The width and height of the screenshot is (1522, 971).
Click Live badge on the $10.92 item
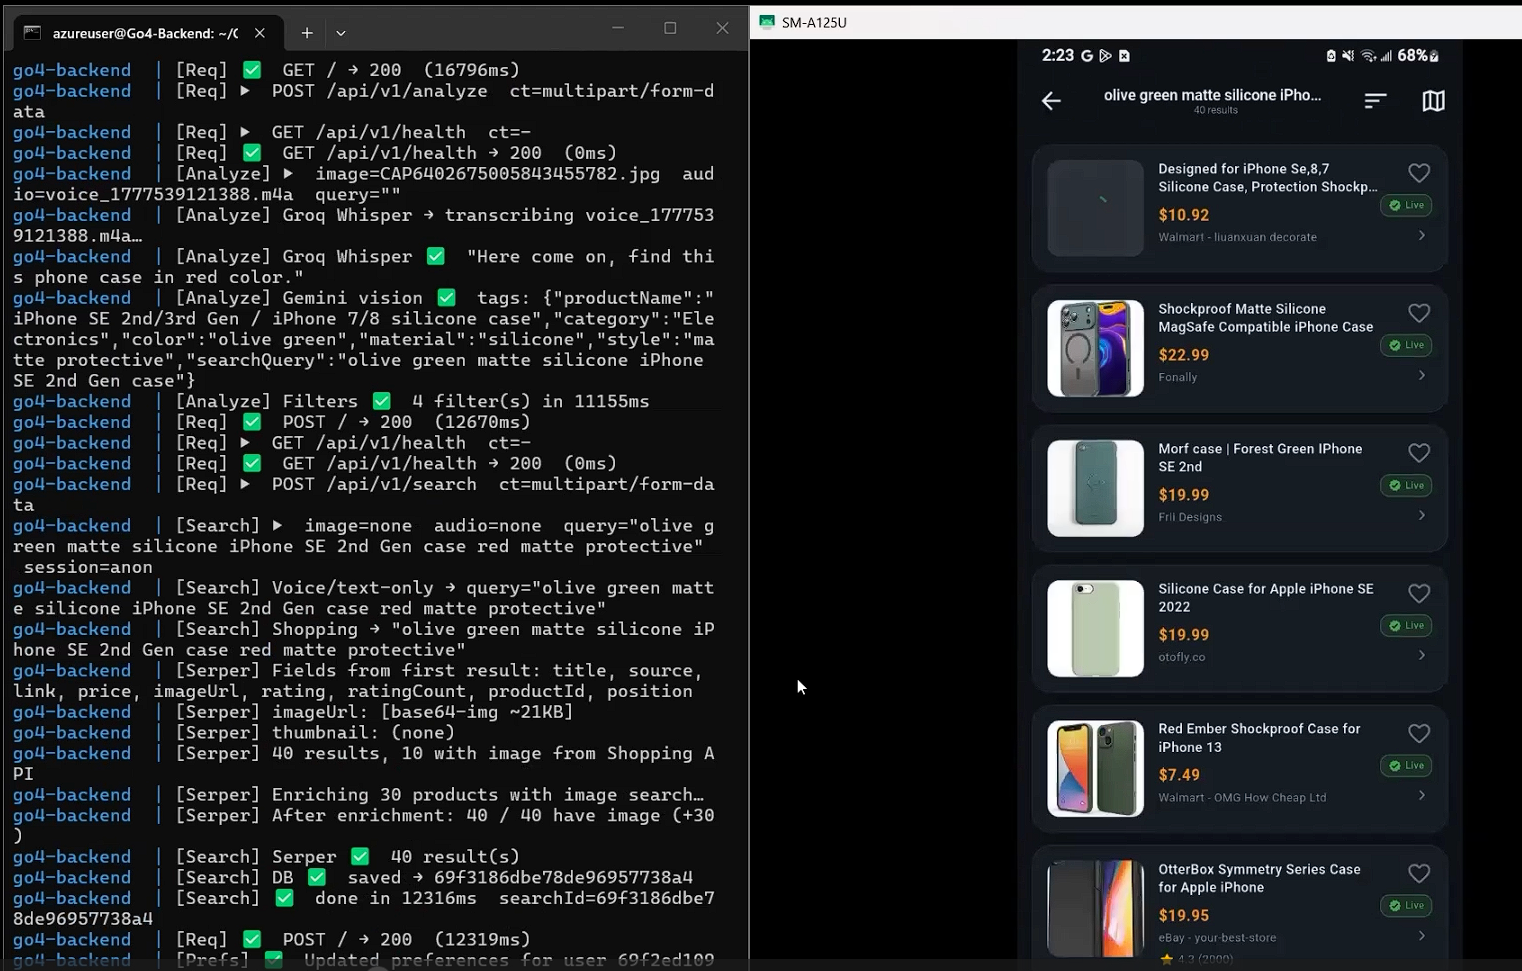point(1406,205)
